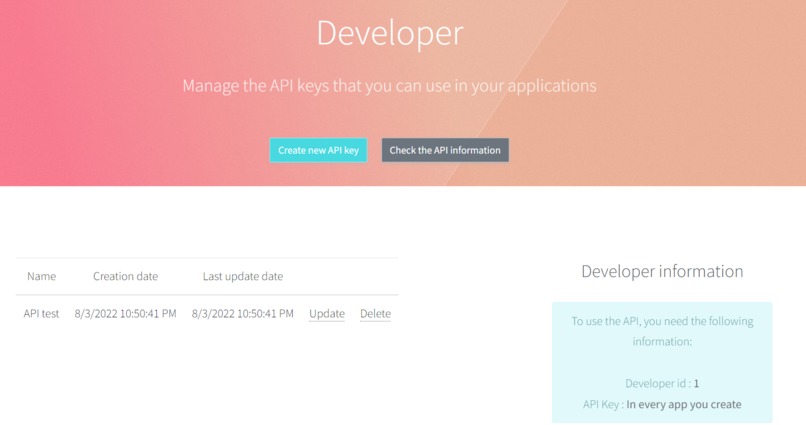Click the Manage the API keys subtitle

tap(390, 86)
